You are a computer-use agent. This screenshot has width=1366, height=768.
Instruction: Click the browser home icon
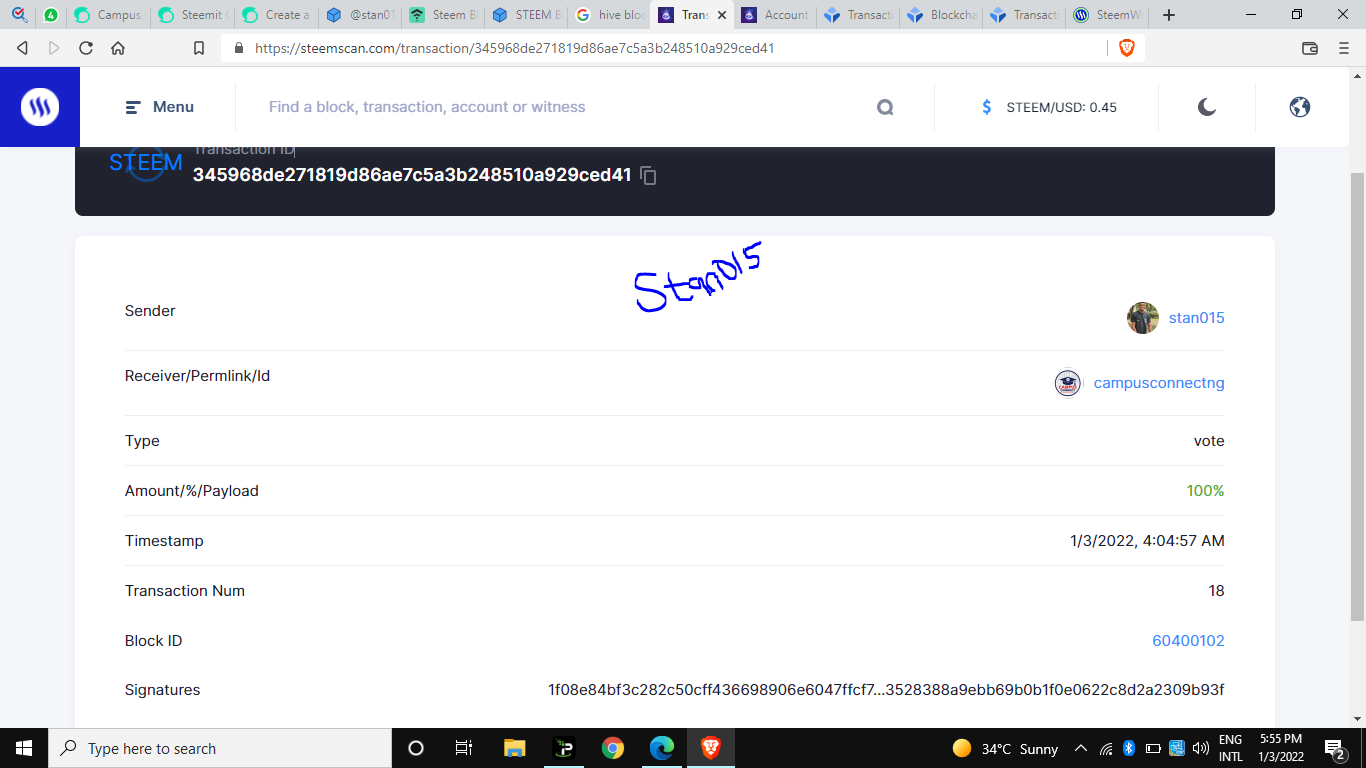118,48
